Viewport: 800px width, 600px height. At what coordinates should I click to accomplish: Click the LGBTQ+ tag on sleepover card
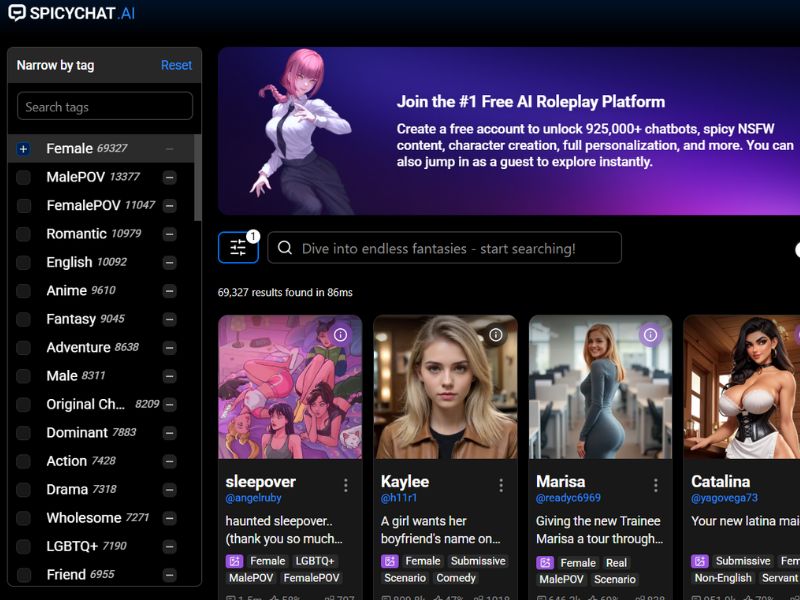pyautogui.click(x=315, y=561)
